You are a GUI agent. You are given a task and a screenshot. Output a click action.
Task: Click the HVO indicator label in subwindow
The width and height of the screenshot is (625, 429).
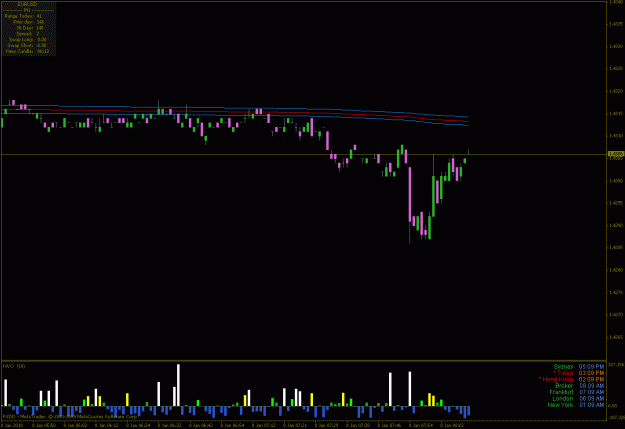[x=14, y=366]
